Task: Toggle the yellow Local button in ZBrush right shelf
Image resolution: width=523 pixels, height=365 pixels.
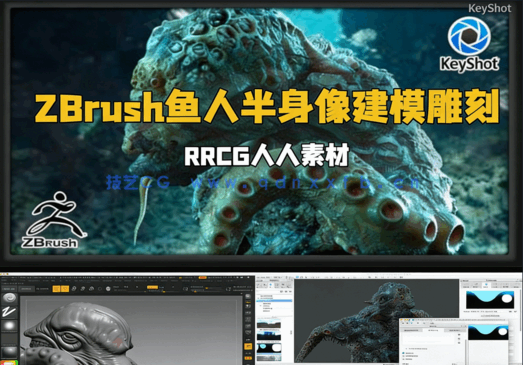Action: (248, 346)
